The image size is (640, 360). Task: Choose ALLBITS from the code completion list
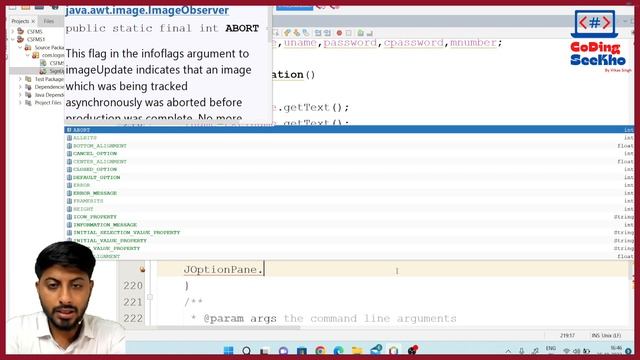349,138
